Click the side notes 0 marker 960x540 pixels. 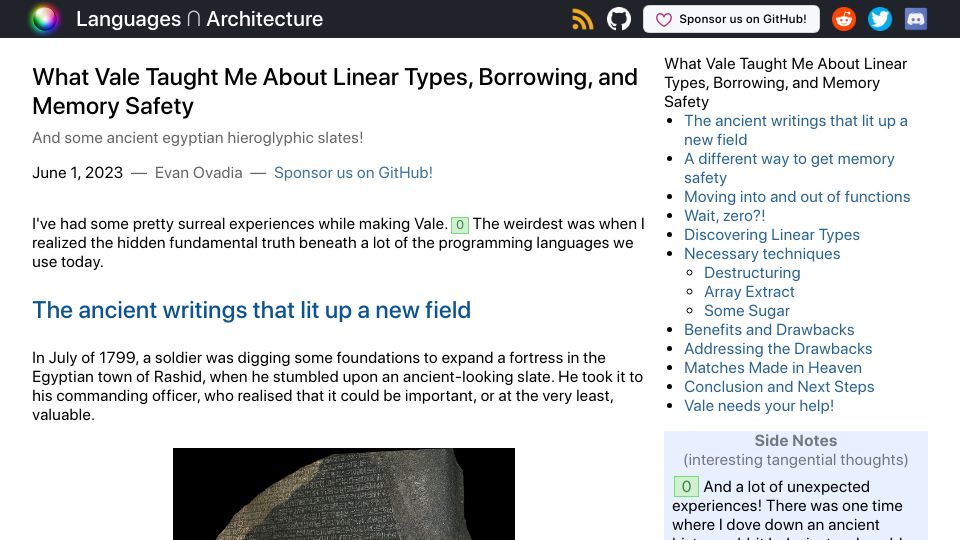click(686, 487)
